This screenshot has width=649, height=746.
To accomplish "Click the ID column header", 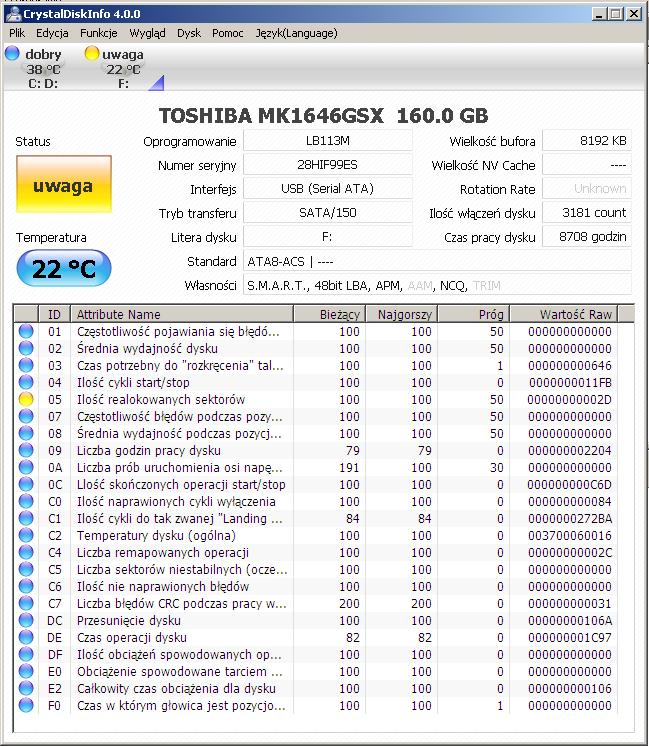I will (54, 314).
